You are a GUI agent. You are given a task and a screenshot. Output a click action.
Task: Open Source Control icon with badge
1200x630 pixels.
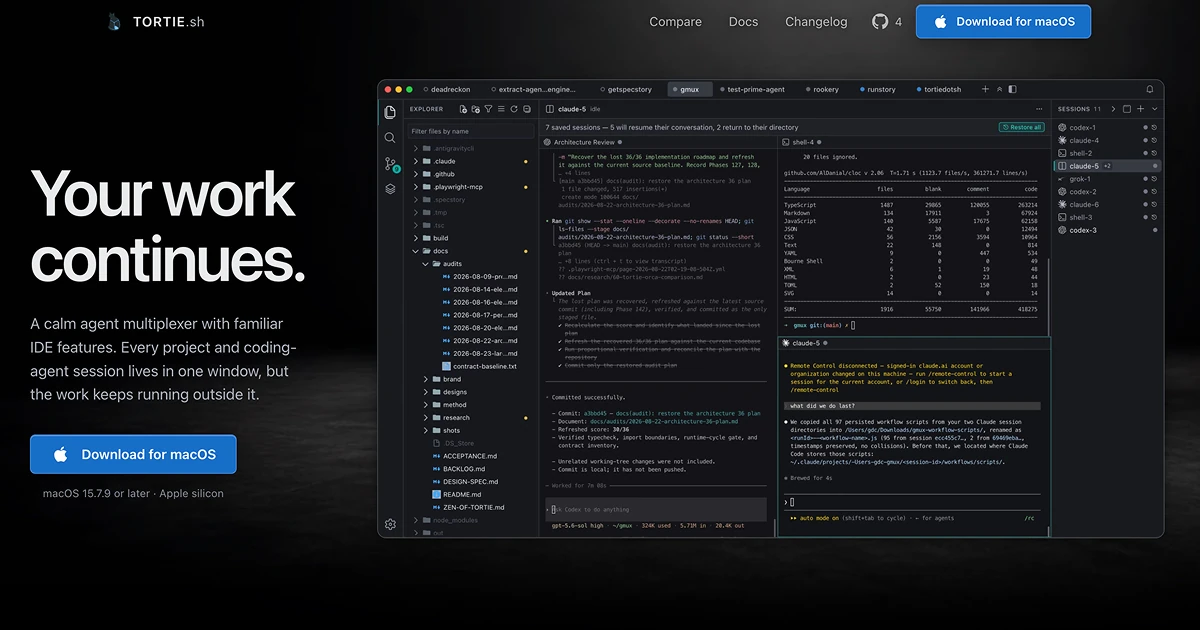pos(391,164)
